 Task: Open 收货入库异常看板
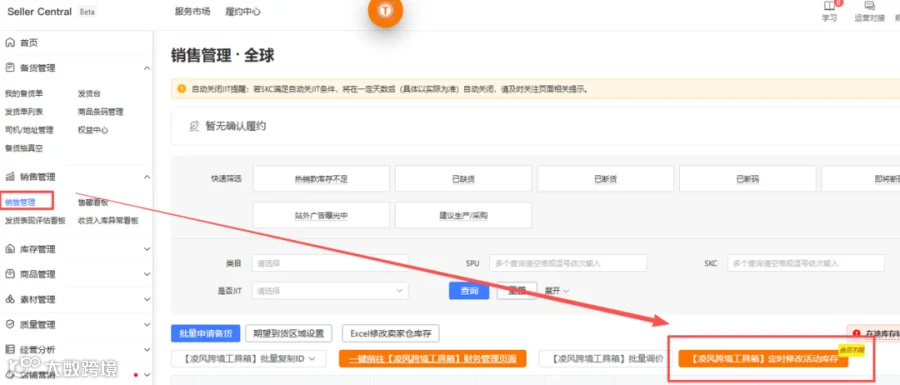pyautogui.click(x=108, y=220)
